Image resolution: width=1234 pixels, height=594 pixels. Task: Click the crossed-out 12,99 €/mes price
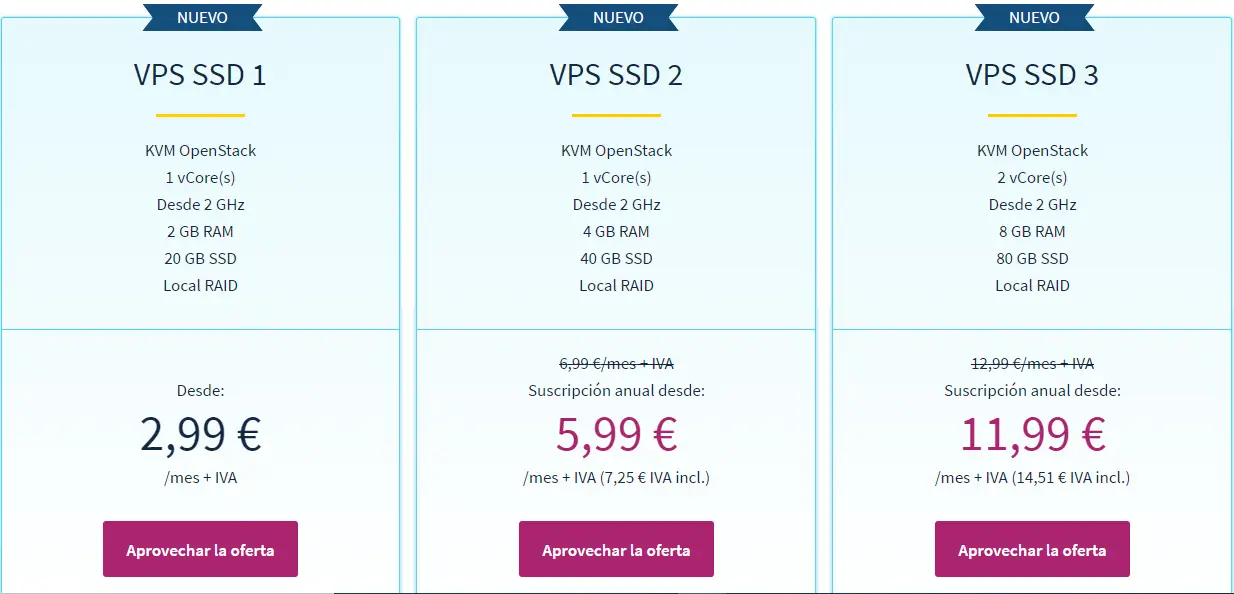(x=1032, y=364)
